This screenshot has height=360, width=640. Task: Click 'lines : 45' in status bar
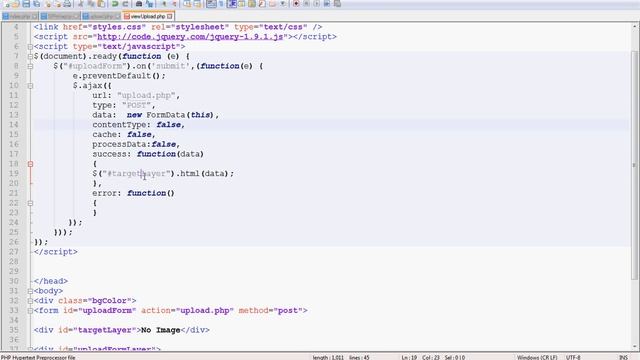coord(360,357)
